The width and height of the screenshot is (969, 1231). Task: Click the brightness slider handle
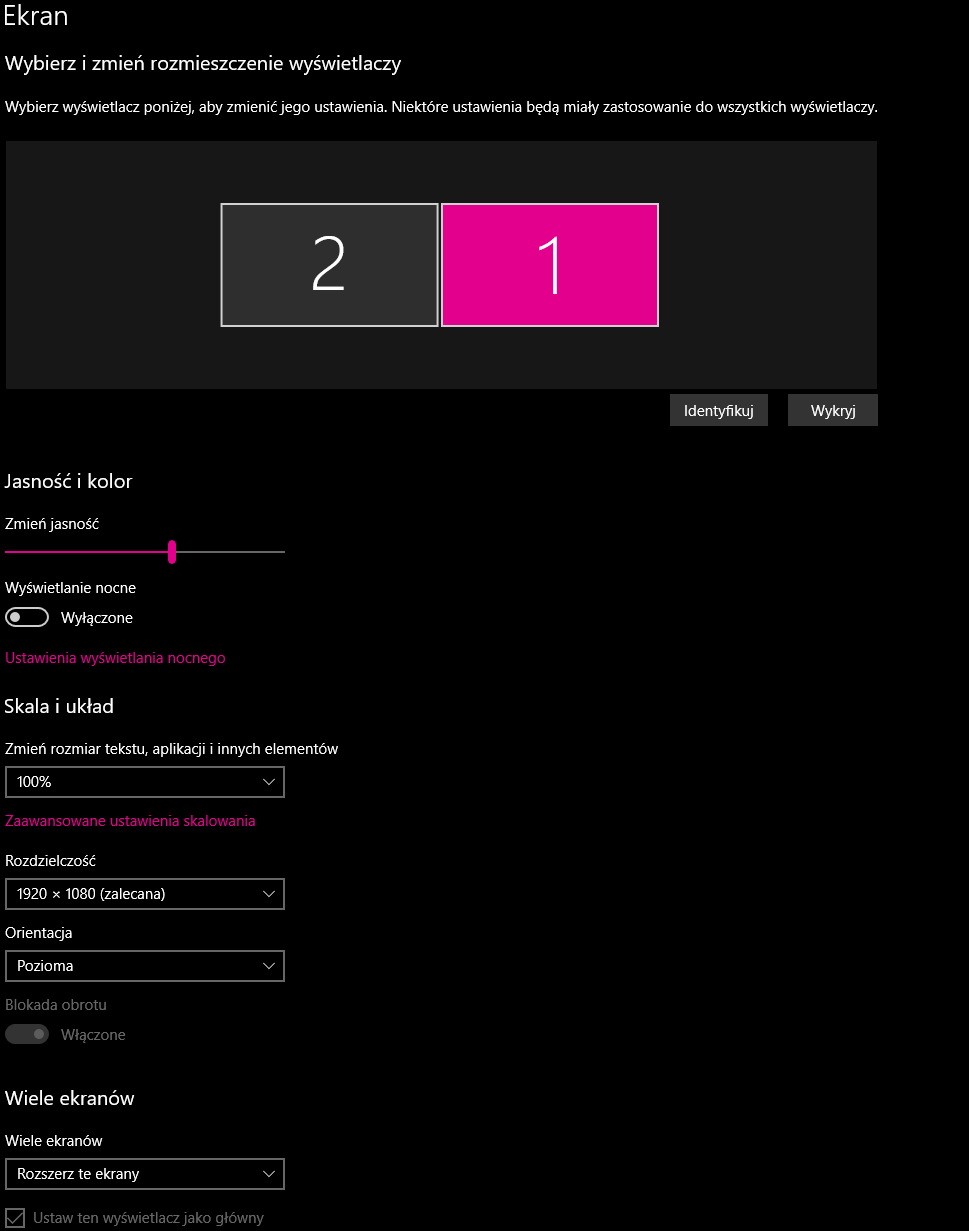coord(172,551)
